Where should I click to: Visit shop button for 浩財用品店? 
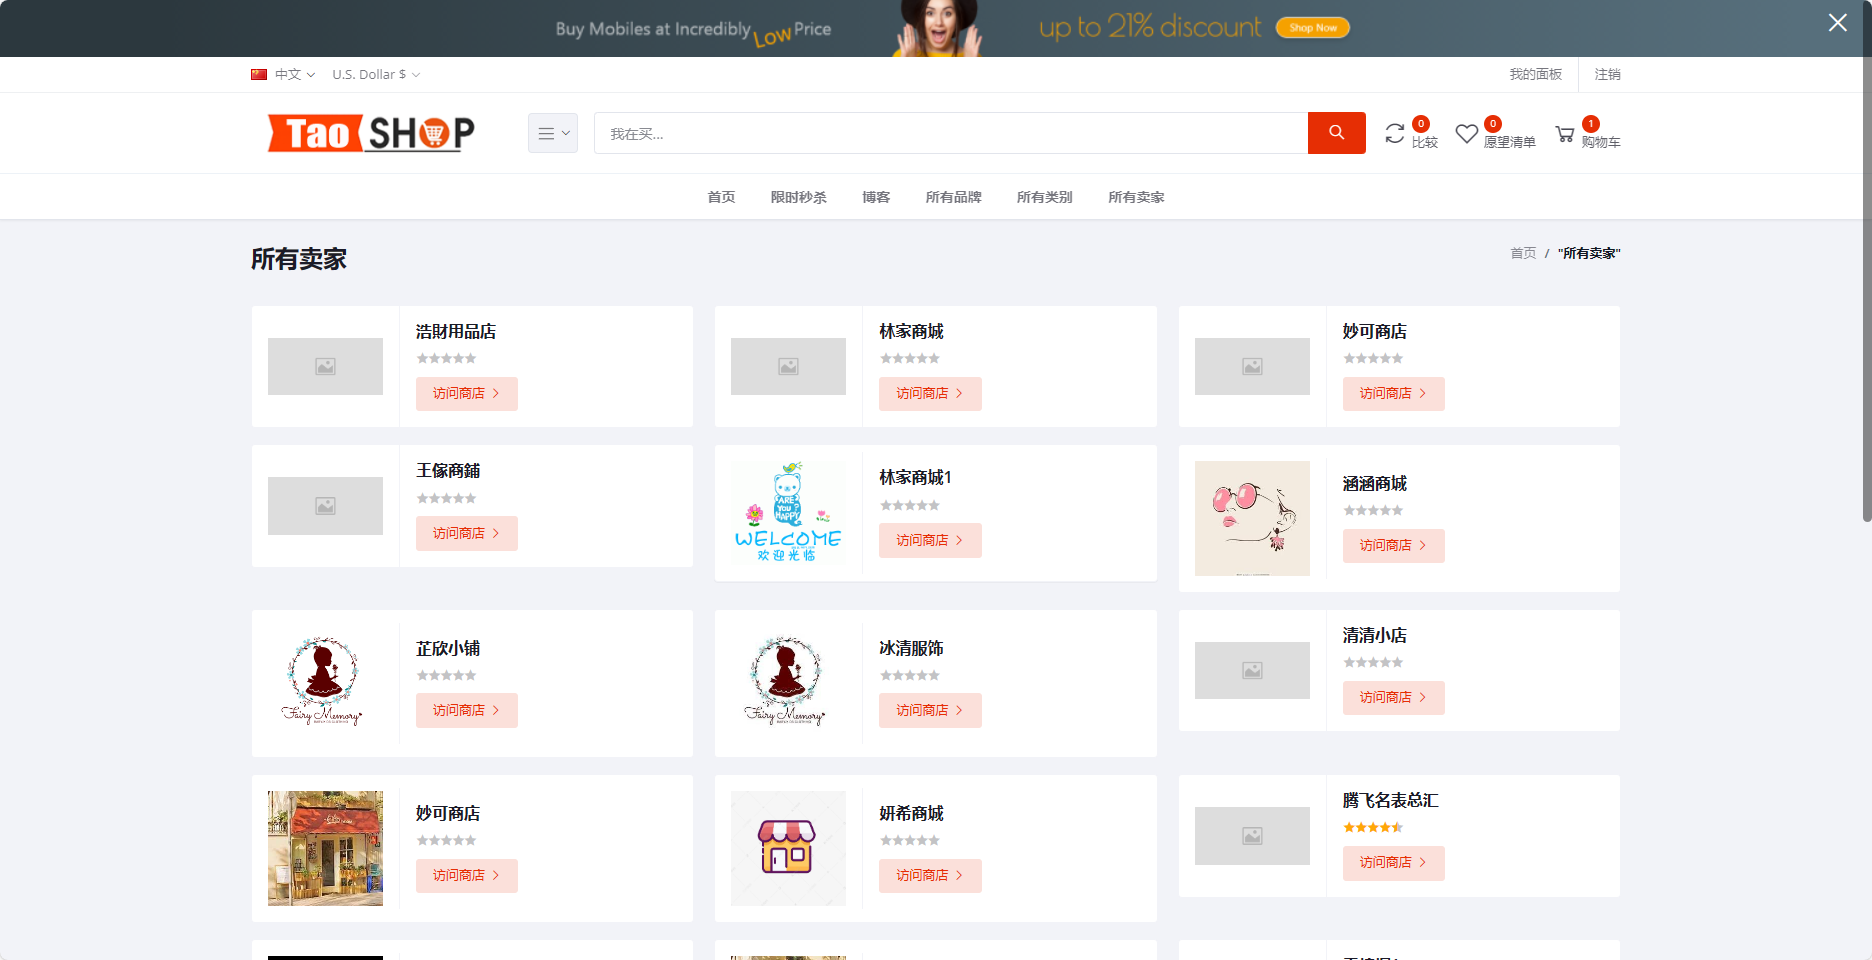466,394
